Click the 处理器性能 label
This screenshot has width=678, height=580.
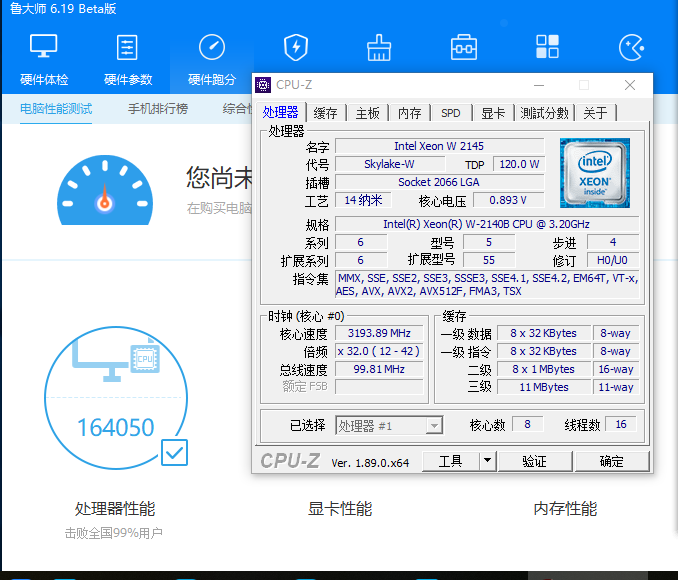115,509
